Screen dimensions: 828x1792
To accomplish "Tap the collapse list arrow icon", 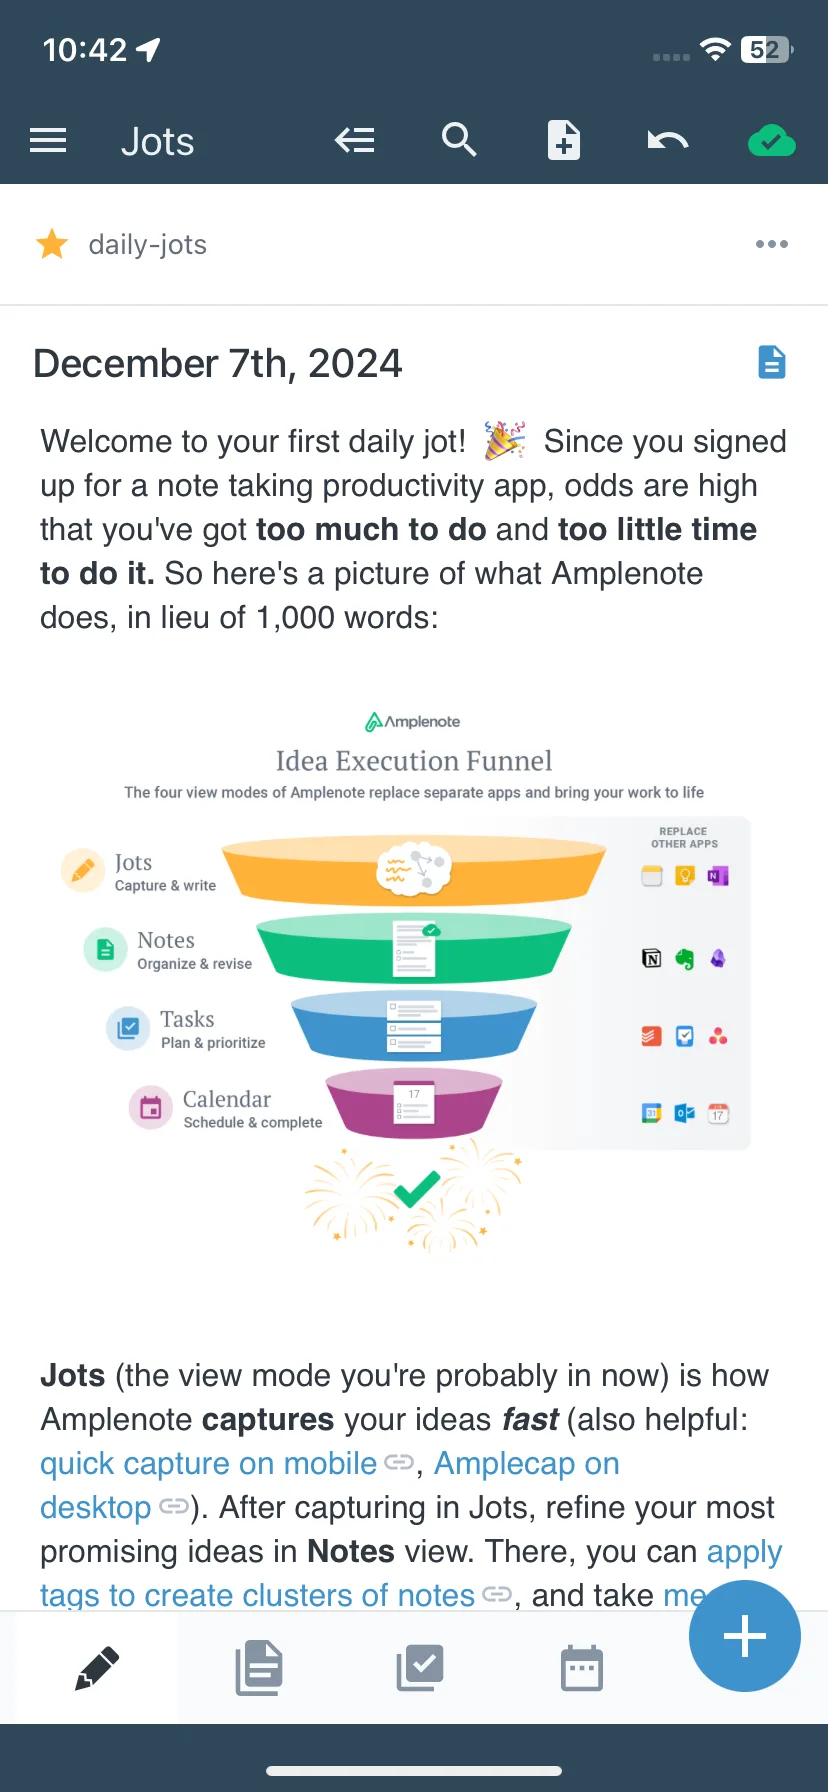I will click(x=355, y=141).
